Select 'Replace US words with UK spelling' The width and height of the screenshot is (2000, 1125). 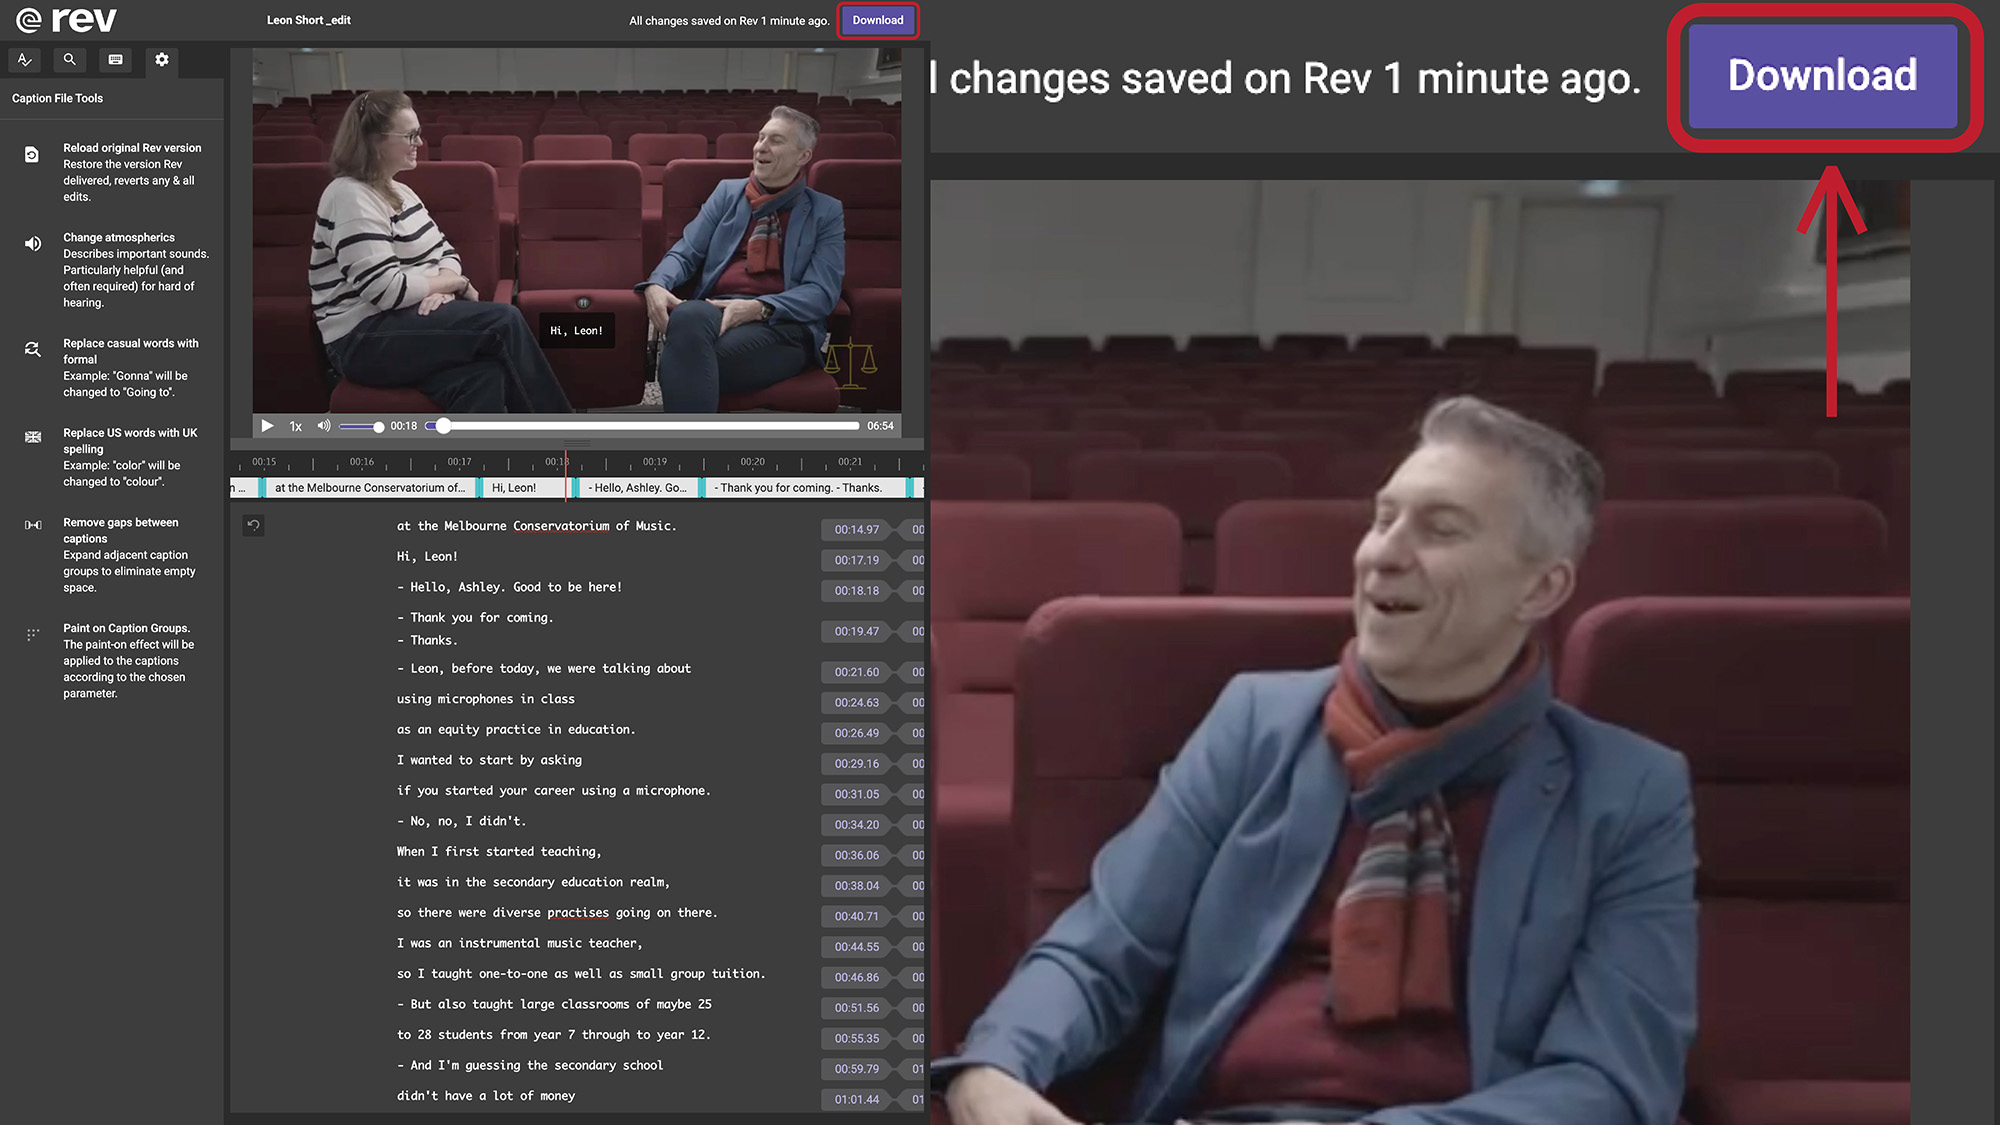(x=130, y=457)
